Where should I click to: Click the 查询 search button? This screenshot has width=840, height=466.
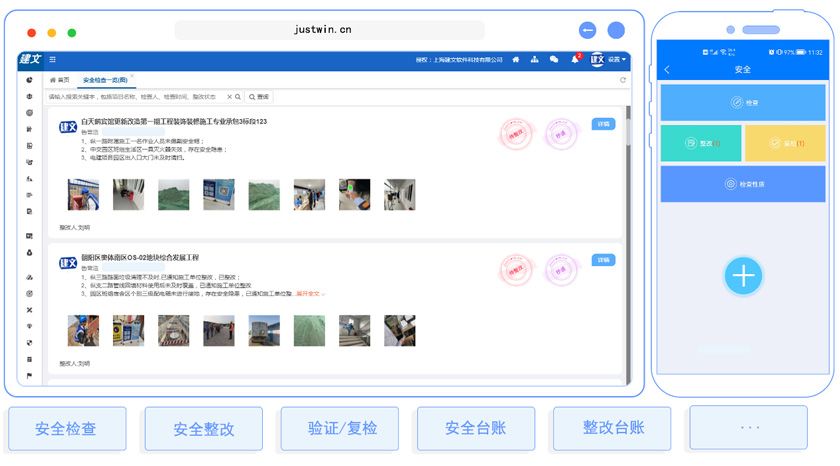259,97
